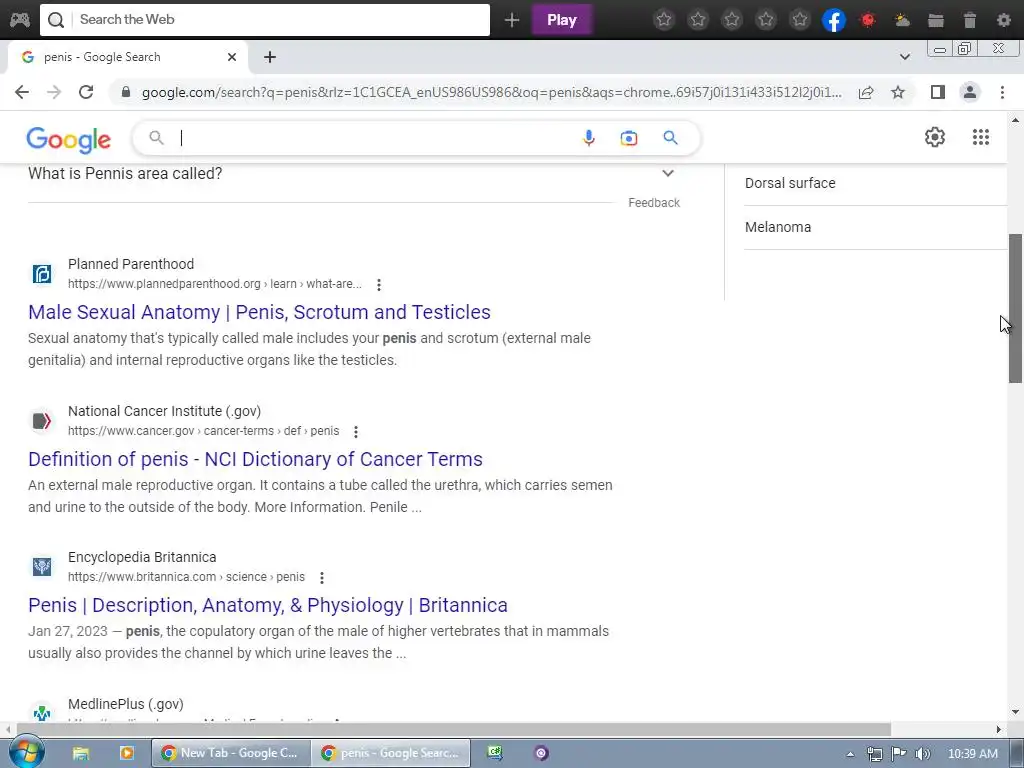
Task: Open top bar gear settings
Action: pyautogui.click(x=1004, y=20)
